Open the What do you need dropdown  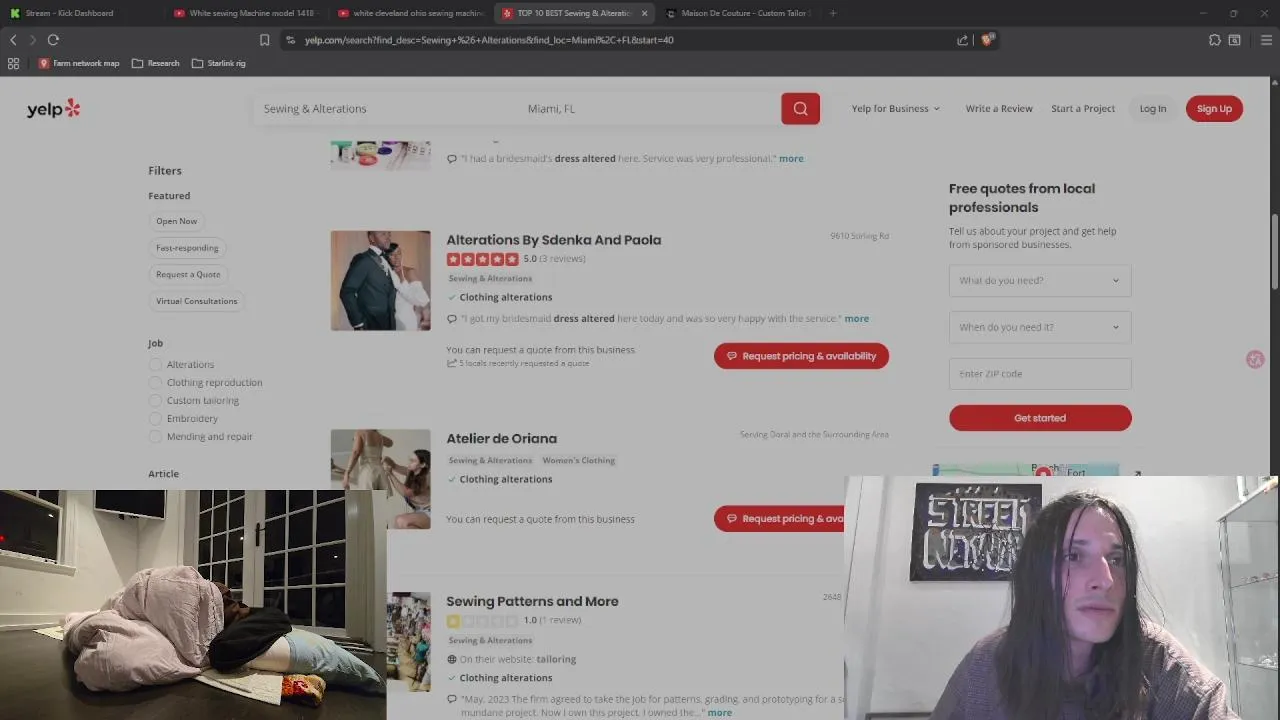pyautogui.click(x=1040, y=280)
